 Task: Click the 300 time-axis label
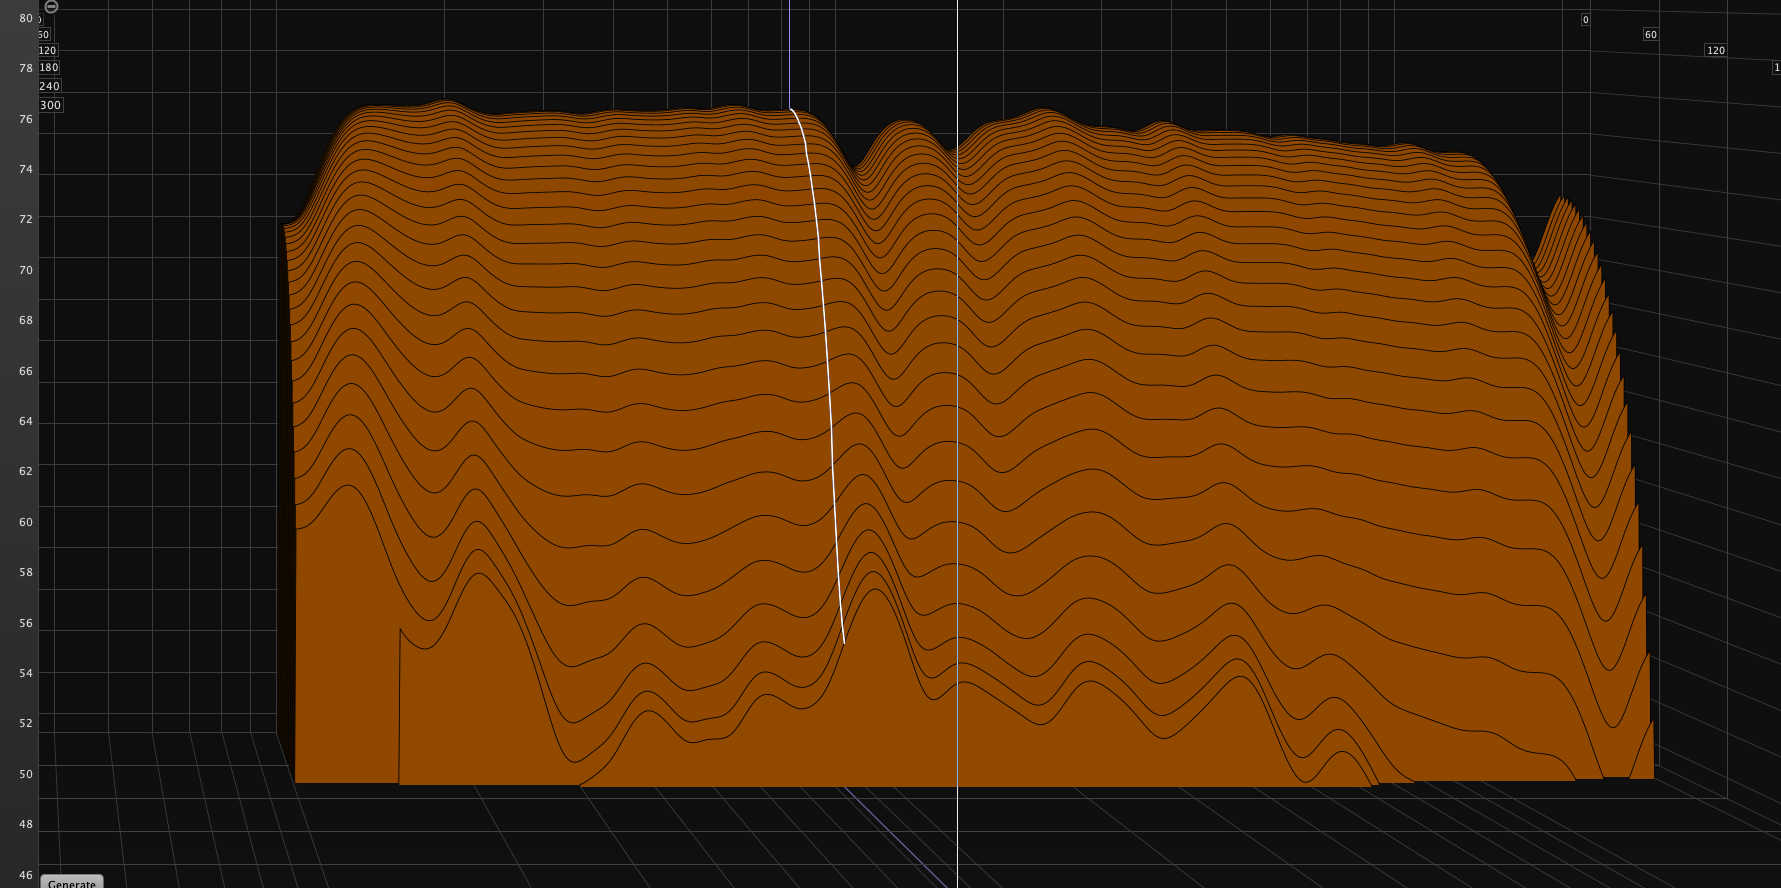pos(50,105)
